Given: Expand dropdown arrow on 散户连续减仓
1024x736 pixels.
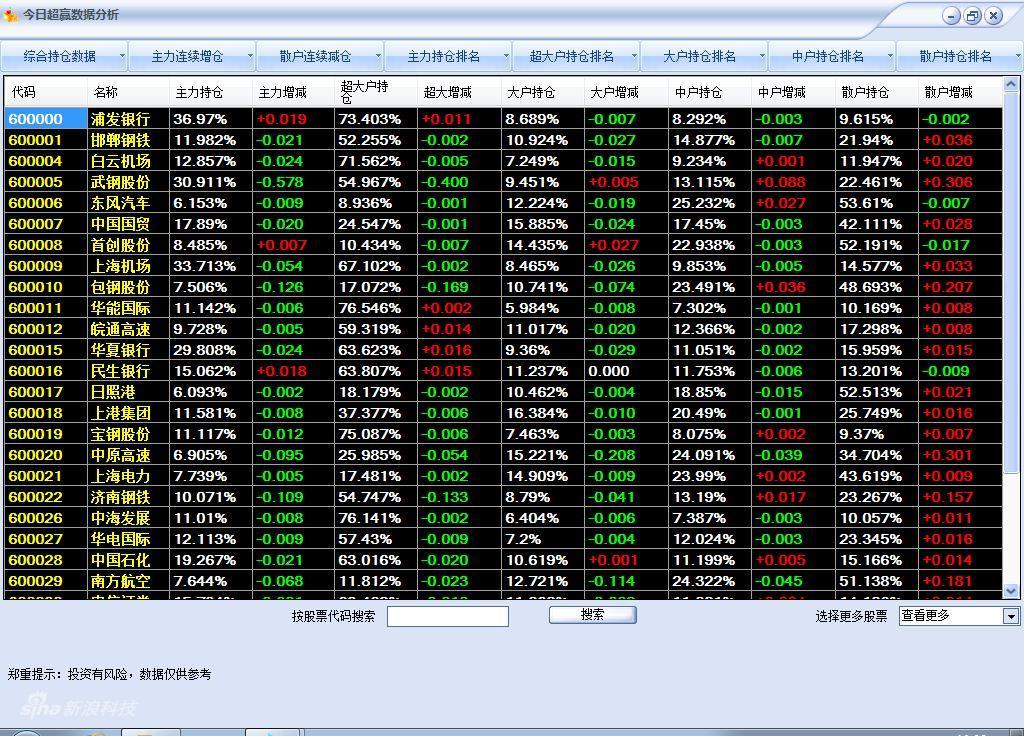Looking at the screenshot, I should [377, 57].
